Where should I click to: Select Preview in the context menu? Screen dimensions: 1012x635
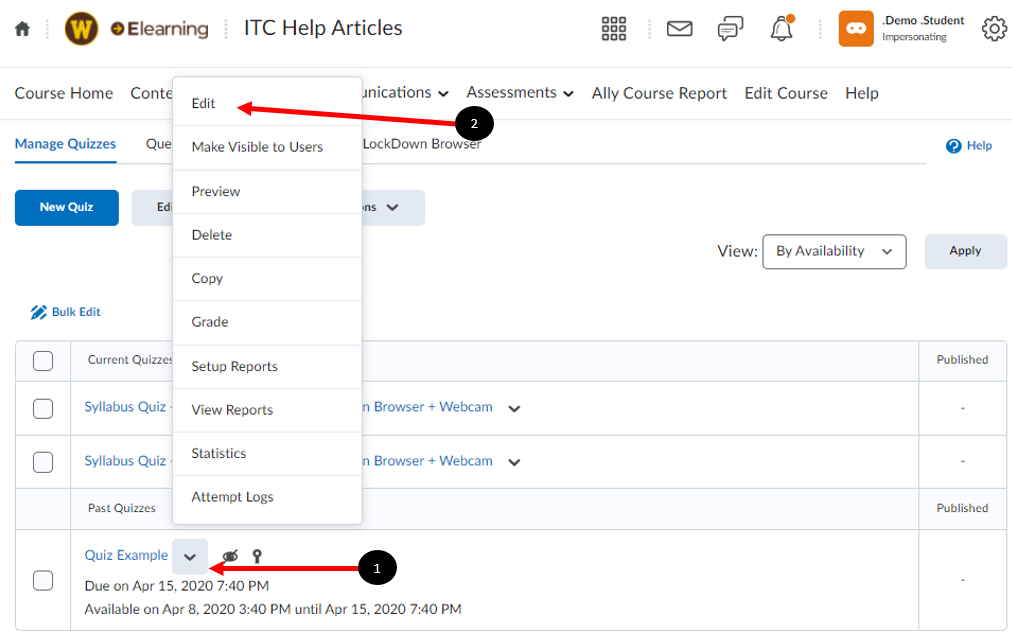(x=267, y=192)
